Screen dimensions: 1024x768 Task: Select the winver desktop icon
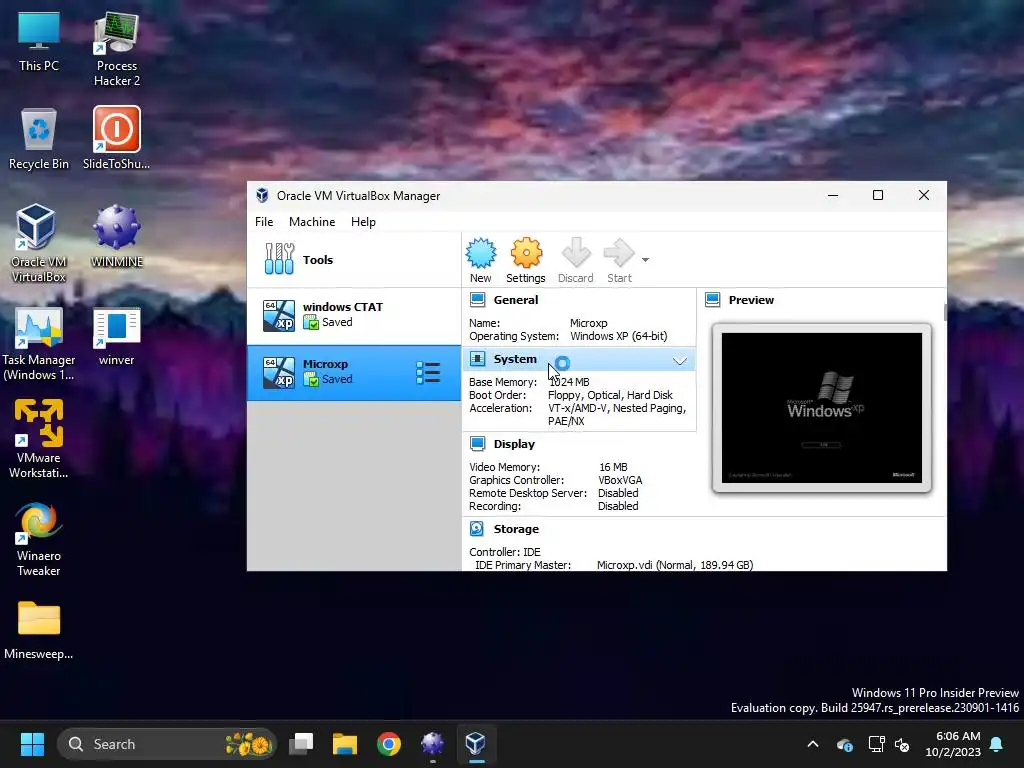(x=117, y=337)
